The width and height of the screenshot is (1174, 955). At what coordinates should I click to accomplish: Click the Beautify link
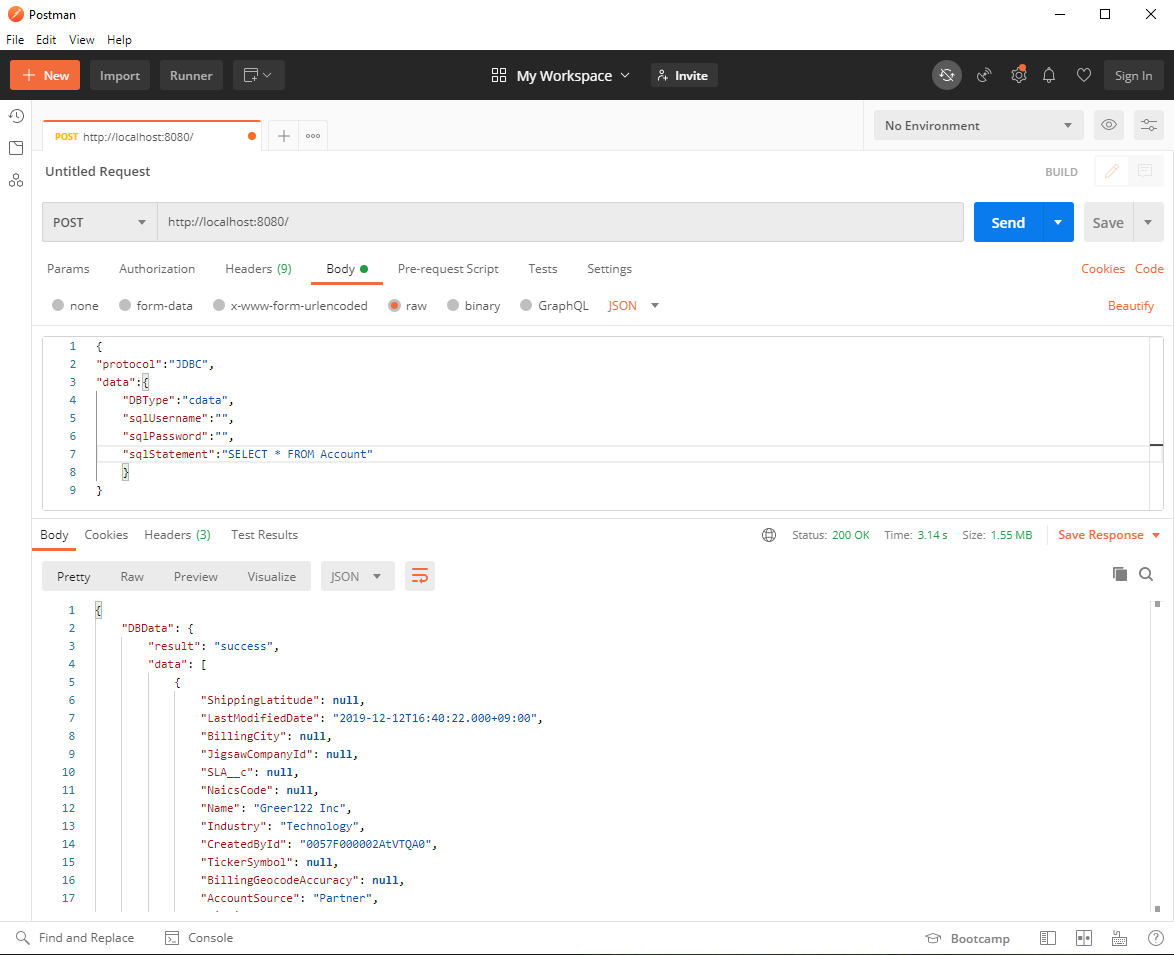tap(1130, 306)
